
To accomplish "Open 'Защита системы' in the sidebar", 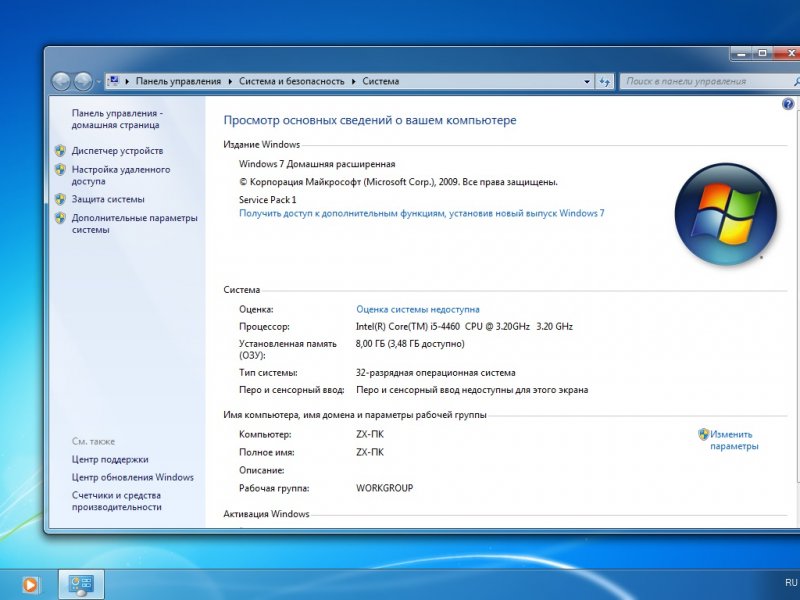I will (x=108, y=199).
